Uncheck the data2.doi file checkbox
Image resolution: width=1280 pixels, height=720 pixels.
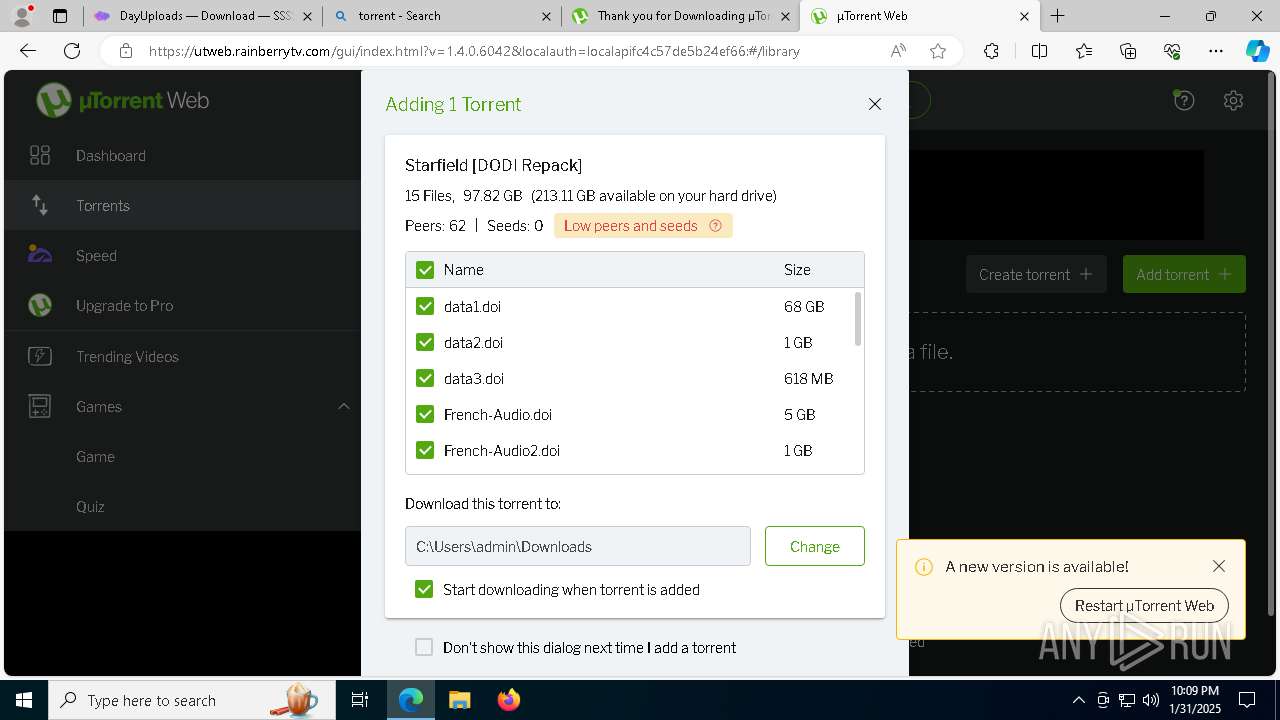click(x=425, y=342)
